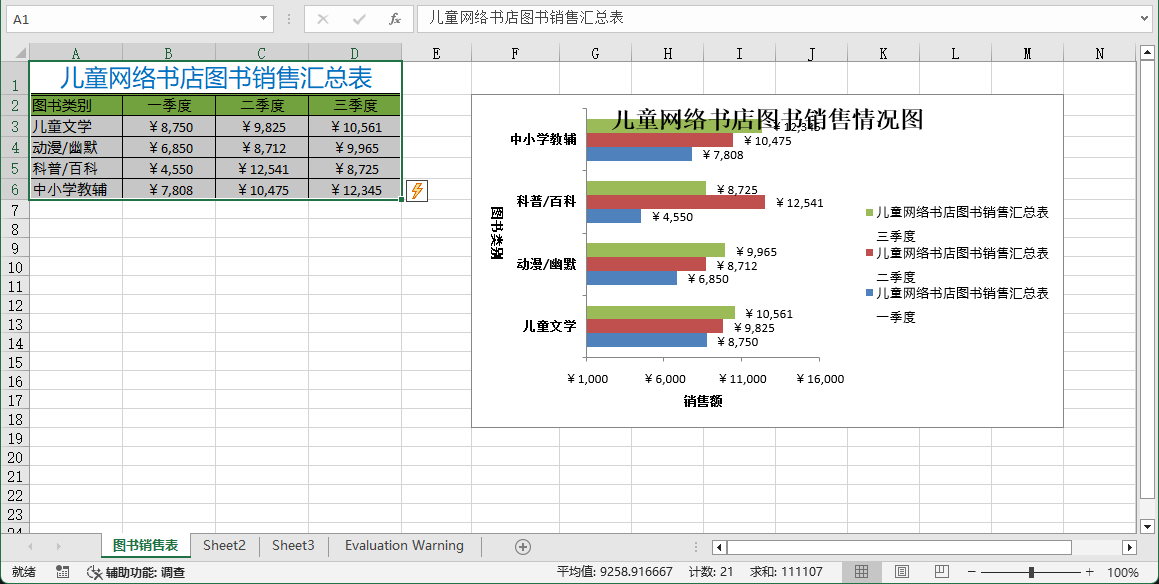This screenshot has width=1159, height=584.
Task: Switch to Page Layout view
Action: pos(901,572)
